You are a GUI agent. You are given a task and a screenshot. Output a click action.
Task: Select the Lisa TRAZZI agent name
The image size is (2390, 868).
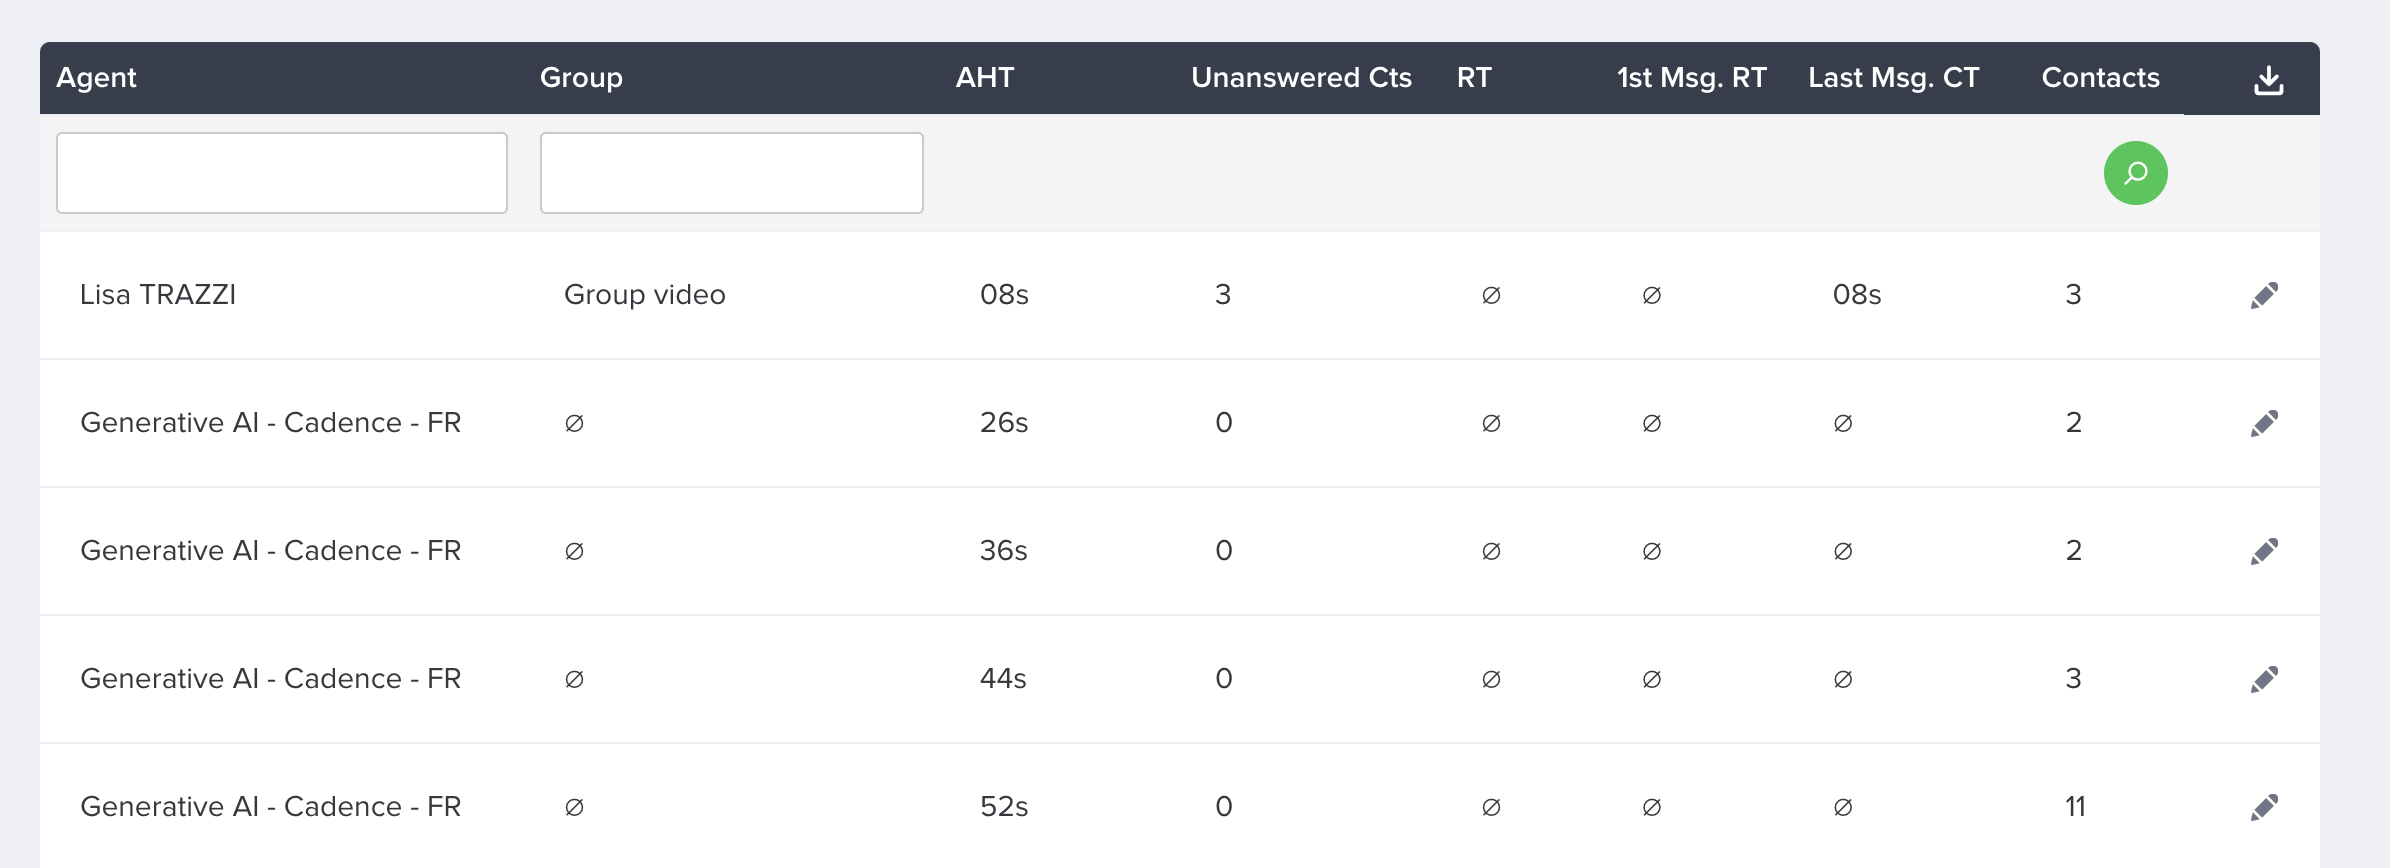tap(158, 295)
